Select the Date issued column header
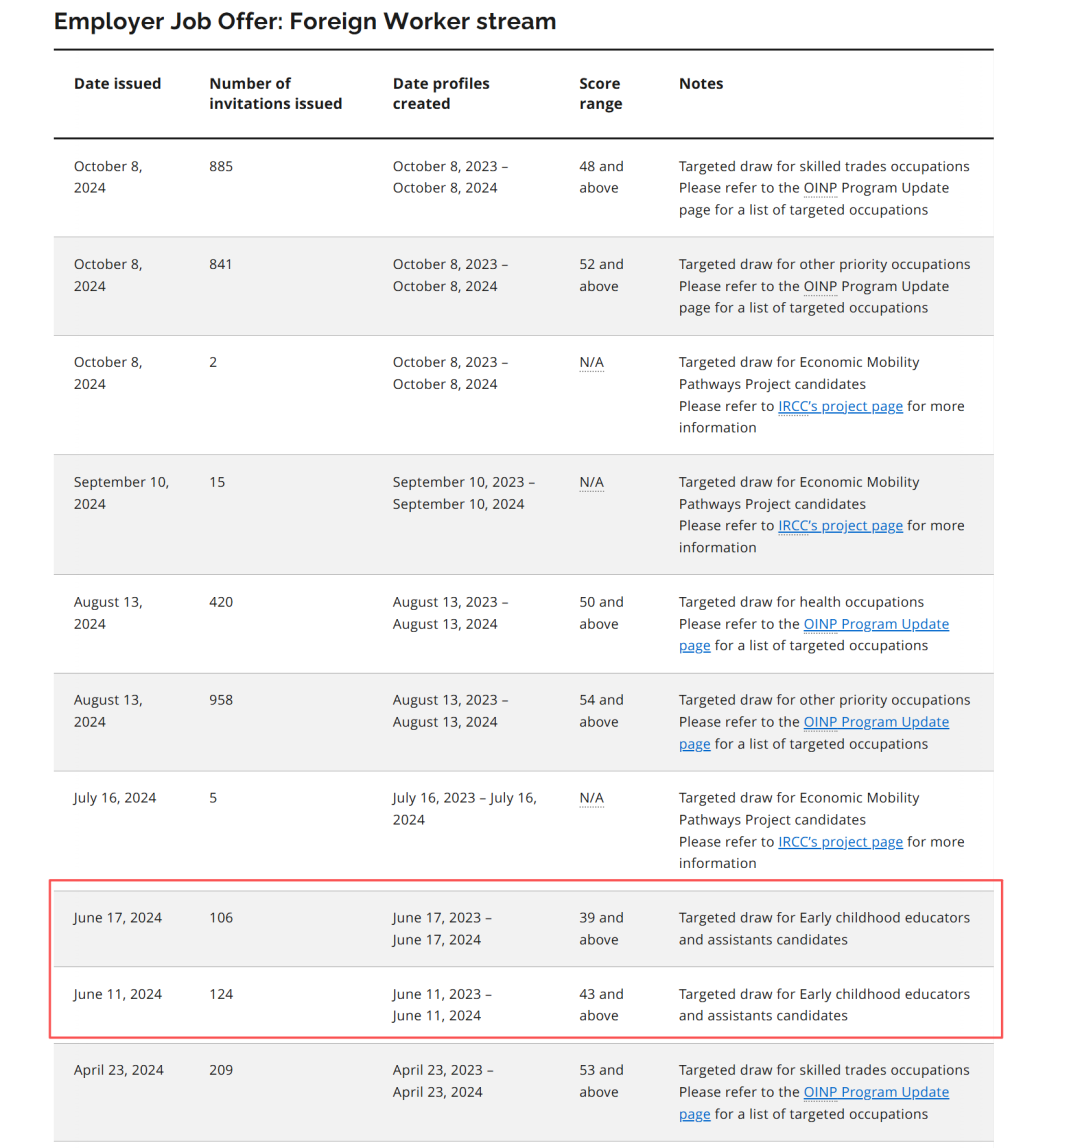 [x=117, y=83]
